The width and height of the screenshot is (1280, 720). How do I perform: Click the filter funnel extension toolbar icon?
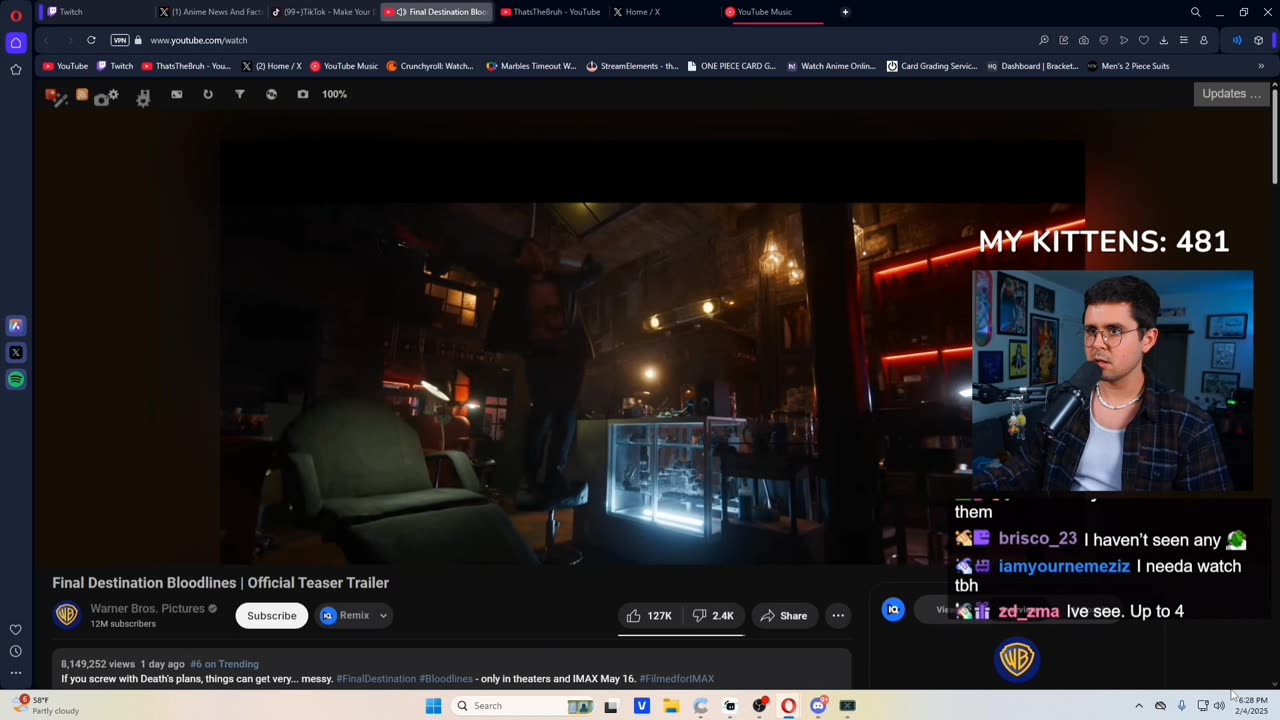(240, 94)
